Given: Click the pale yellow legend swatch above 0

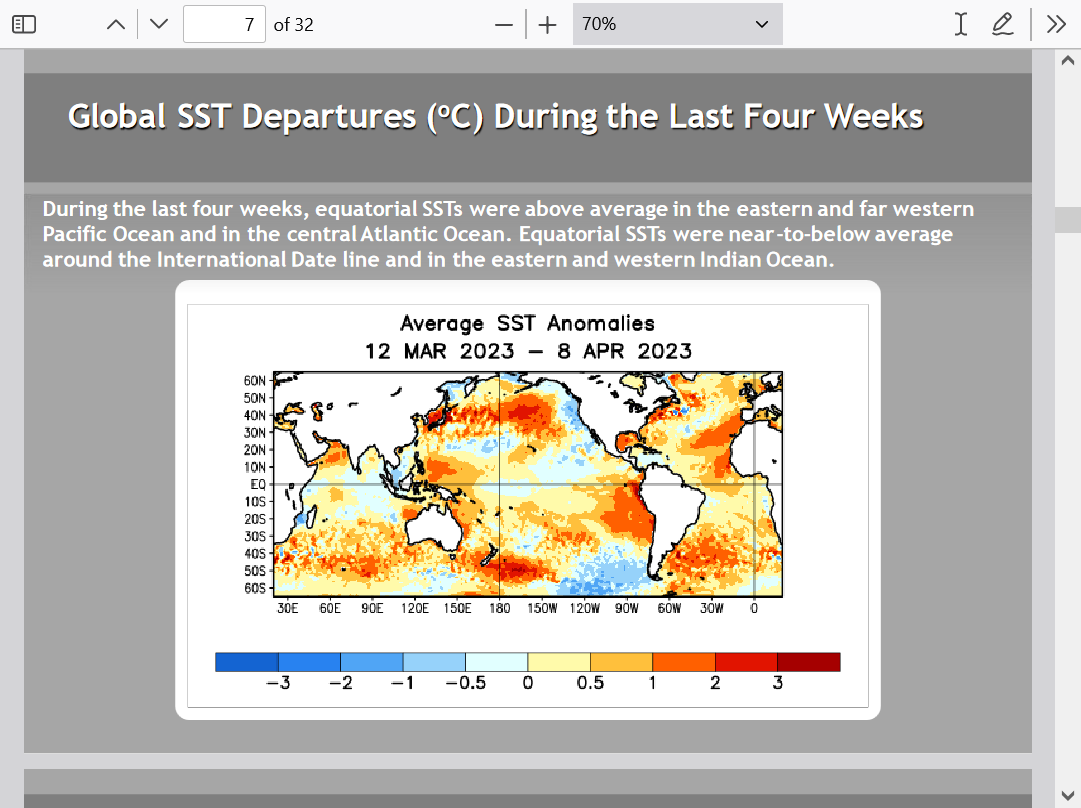Looking at the screenshot, I should [x=559, y=662].
